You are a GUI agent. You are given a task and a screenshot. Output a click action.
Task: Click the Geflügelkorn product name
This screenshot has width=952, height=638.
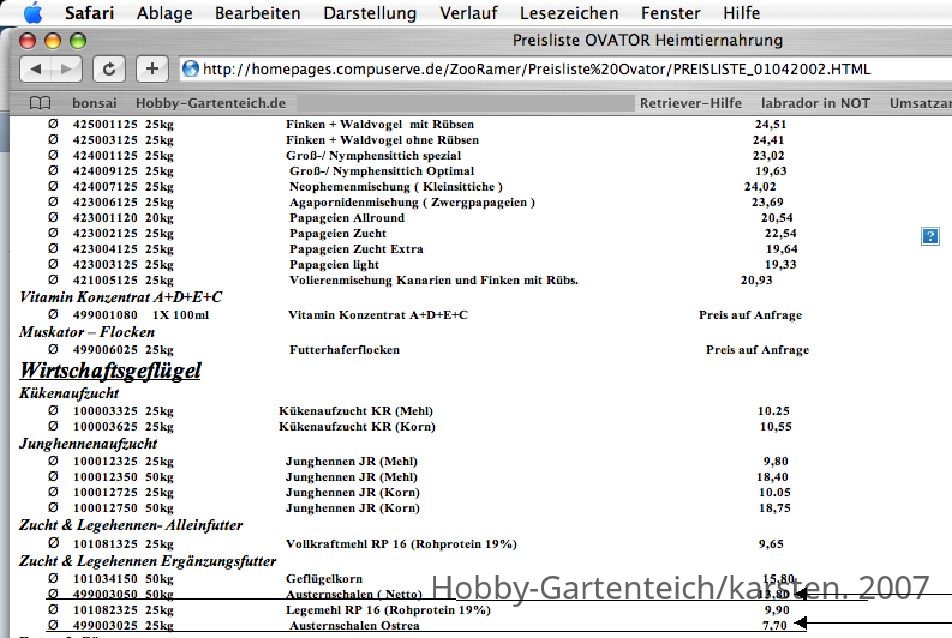click(x=324, y=579)
